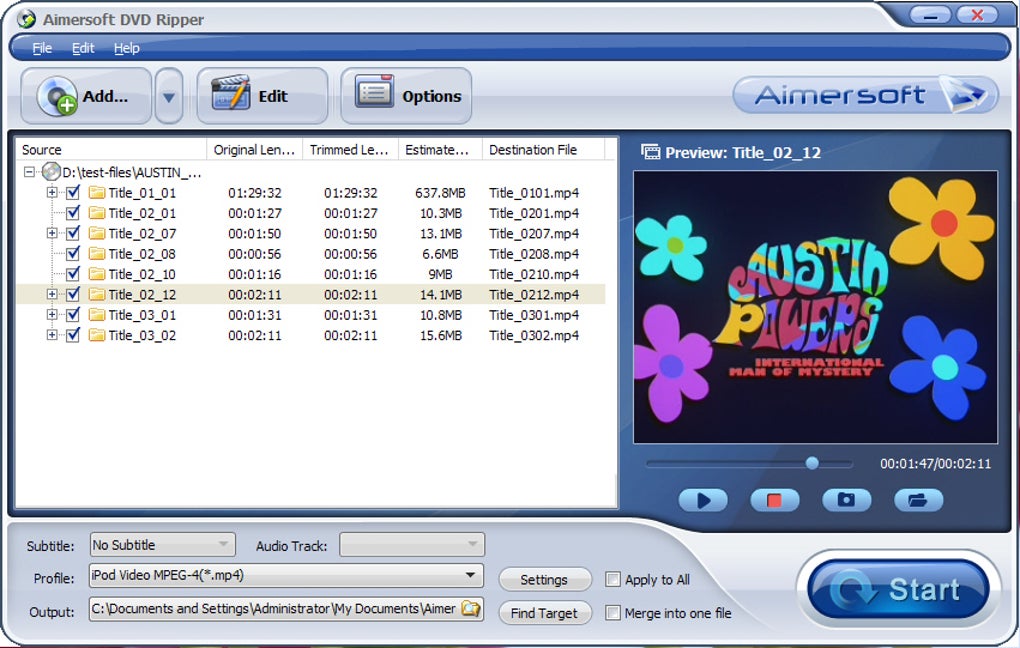
Task: Uncheck the Title_03_01 checkbox
Action: pos(73,315)
